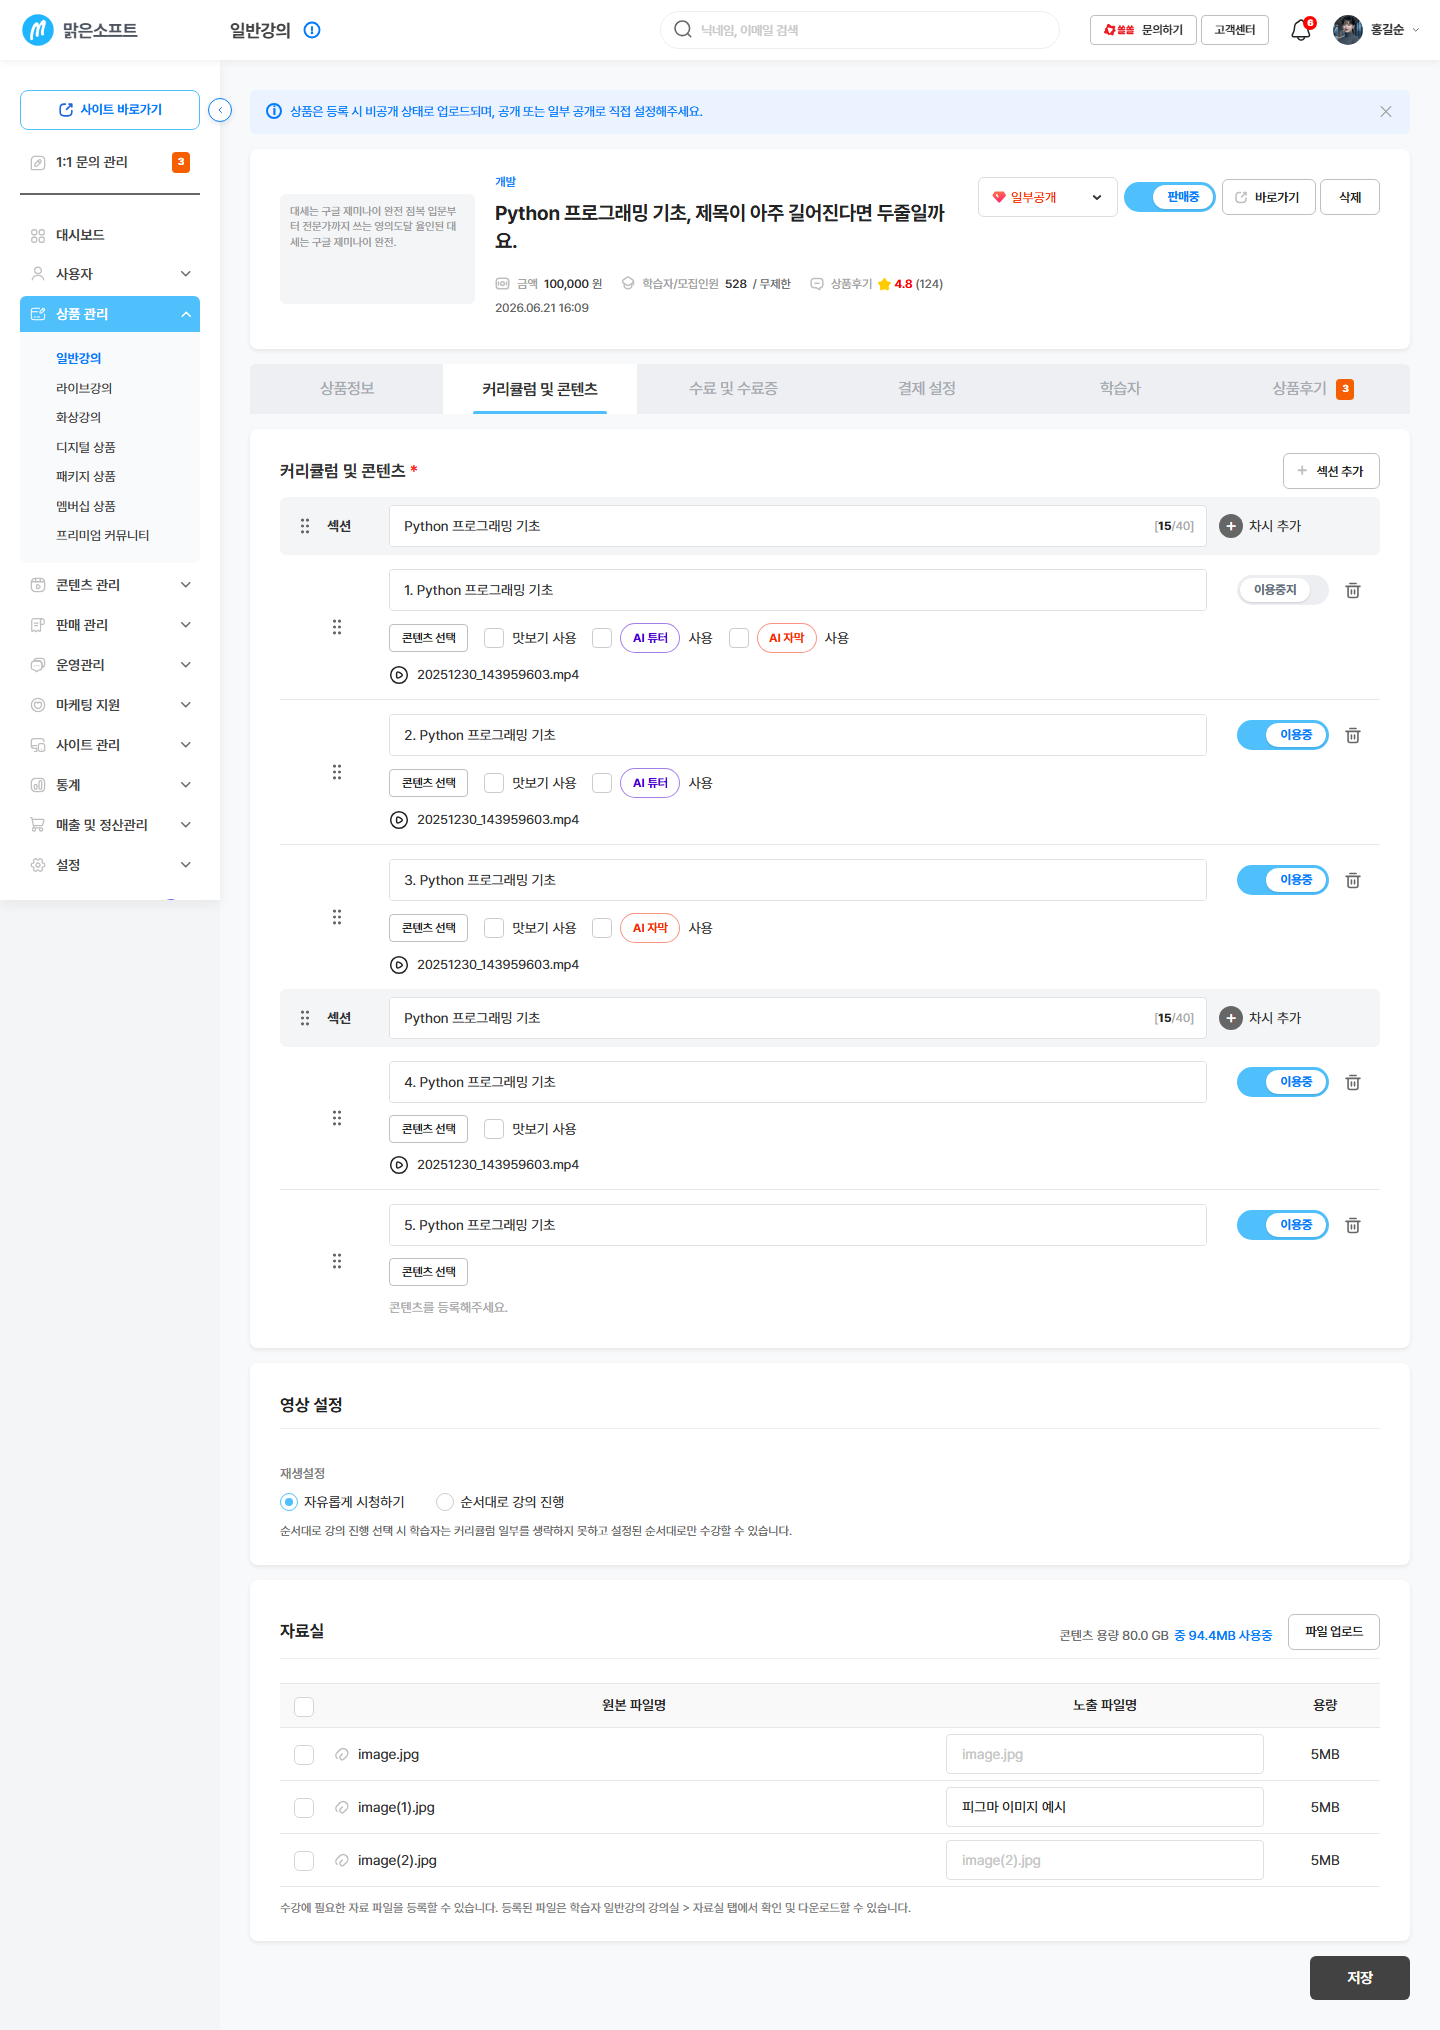
Task: Click the plus icon of first 차시 추가
Action: point(1231,526)
